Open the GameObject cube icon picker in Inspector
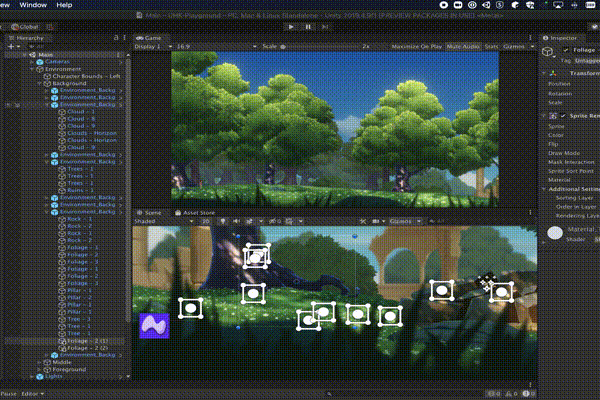The image size is (600, 400). click(x=548, y=51)
